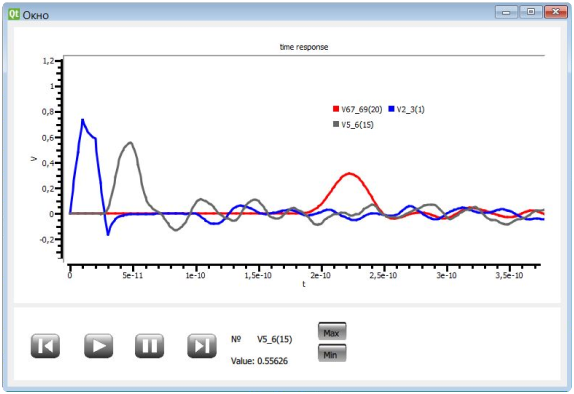Skip to last frame with skip-forward button
This screenshot has height=394, width=574.
(x=202, y=346)
